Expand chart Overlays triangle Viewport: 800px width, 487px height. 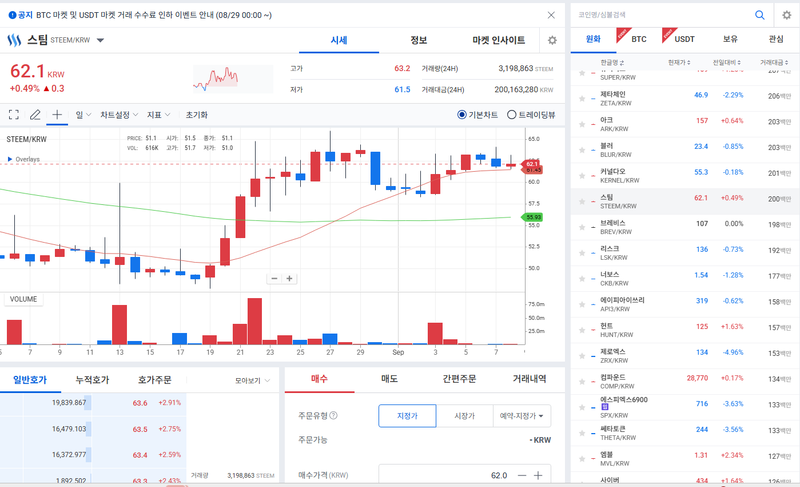10,159
